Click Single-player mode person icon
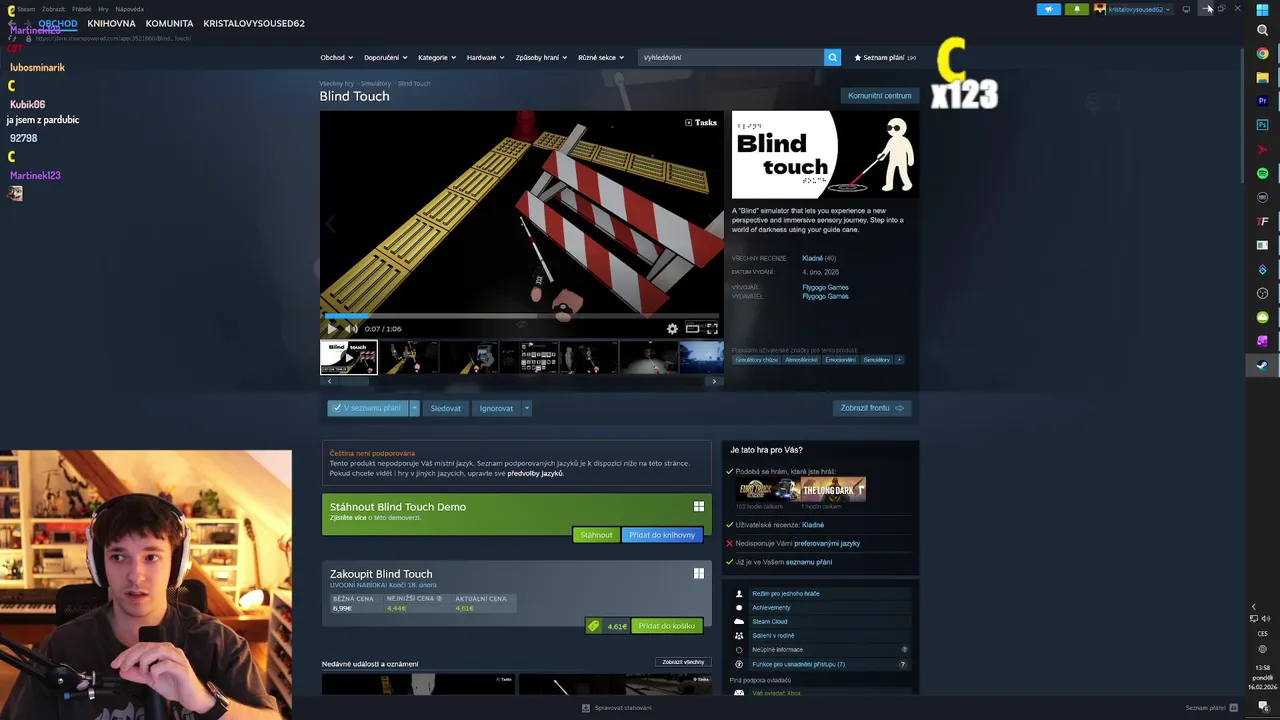The width and height of the screenshot is (1280, 720). click(739, 593)
